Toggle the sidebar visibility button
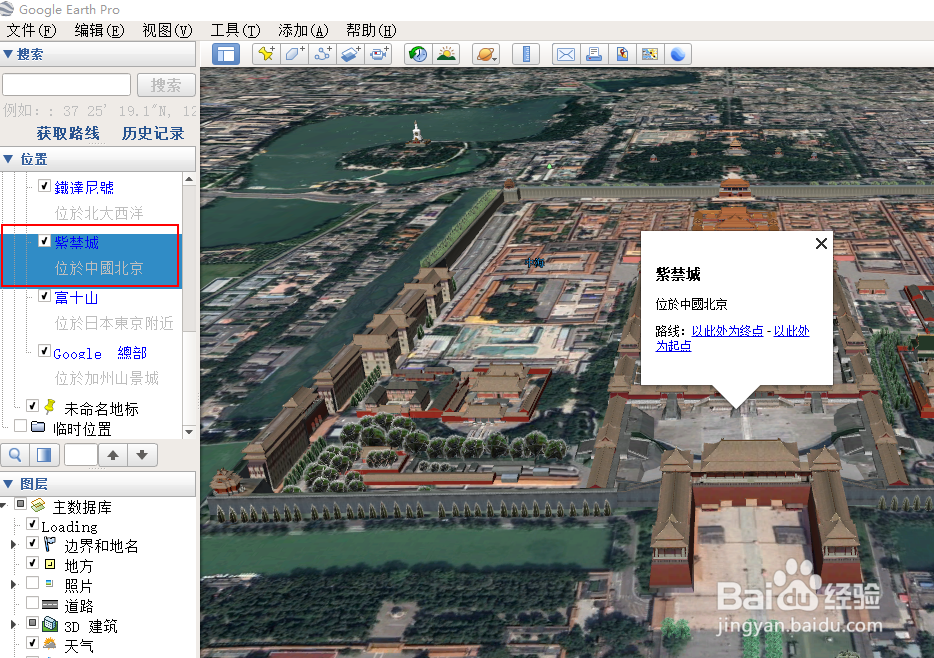This screenshot has height=658, width=934. [226, 54]
